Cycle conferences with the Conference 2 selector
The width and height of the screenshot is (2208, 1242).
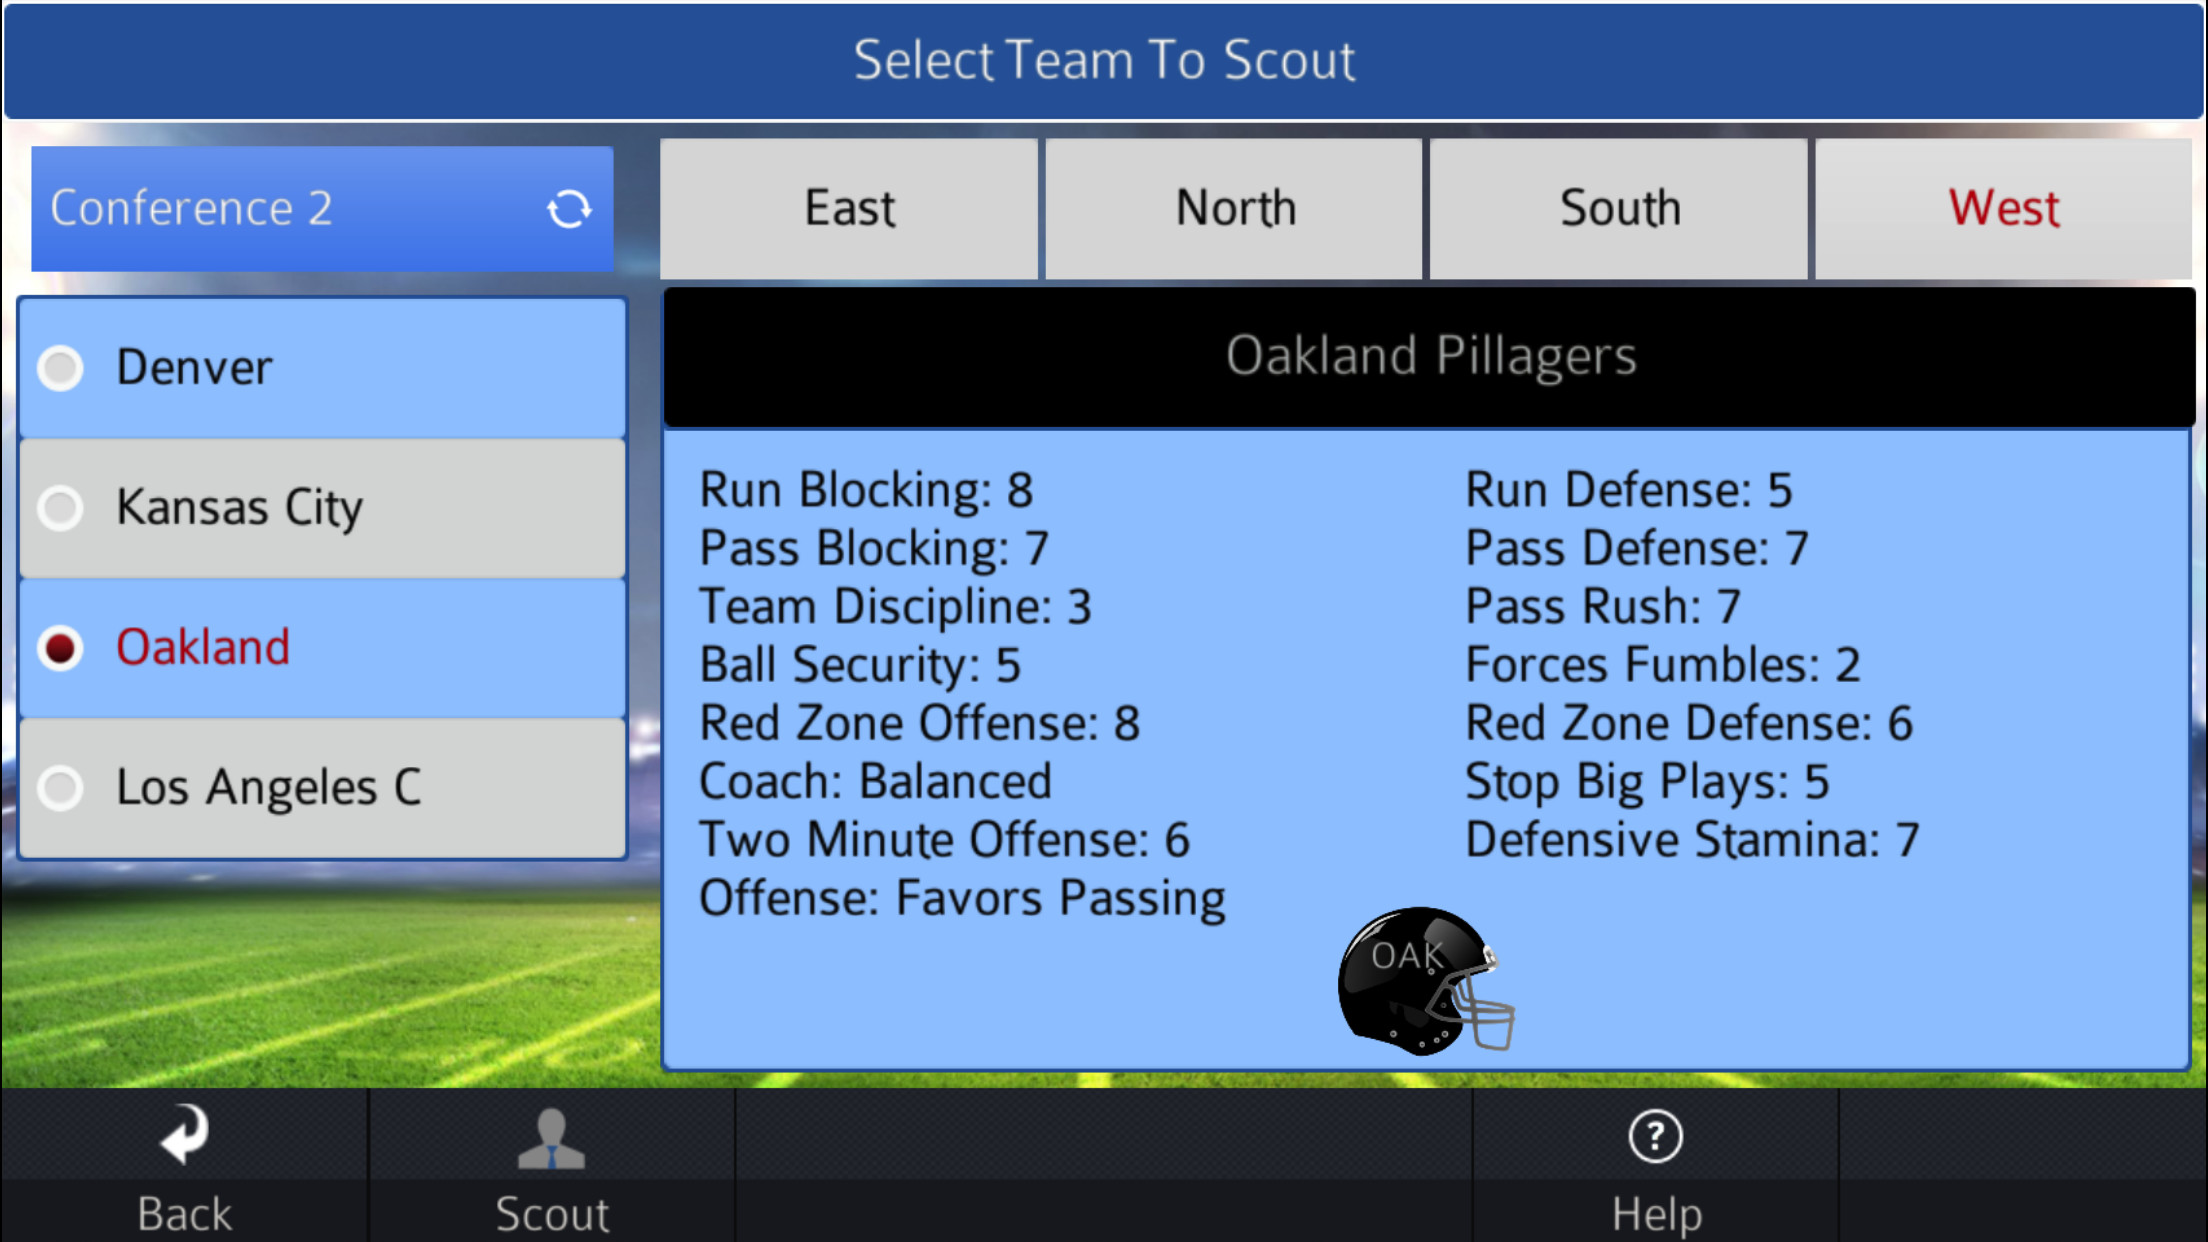tap(320, 208)
